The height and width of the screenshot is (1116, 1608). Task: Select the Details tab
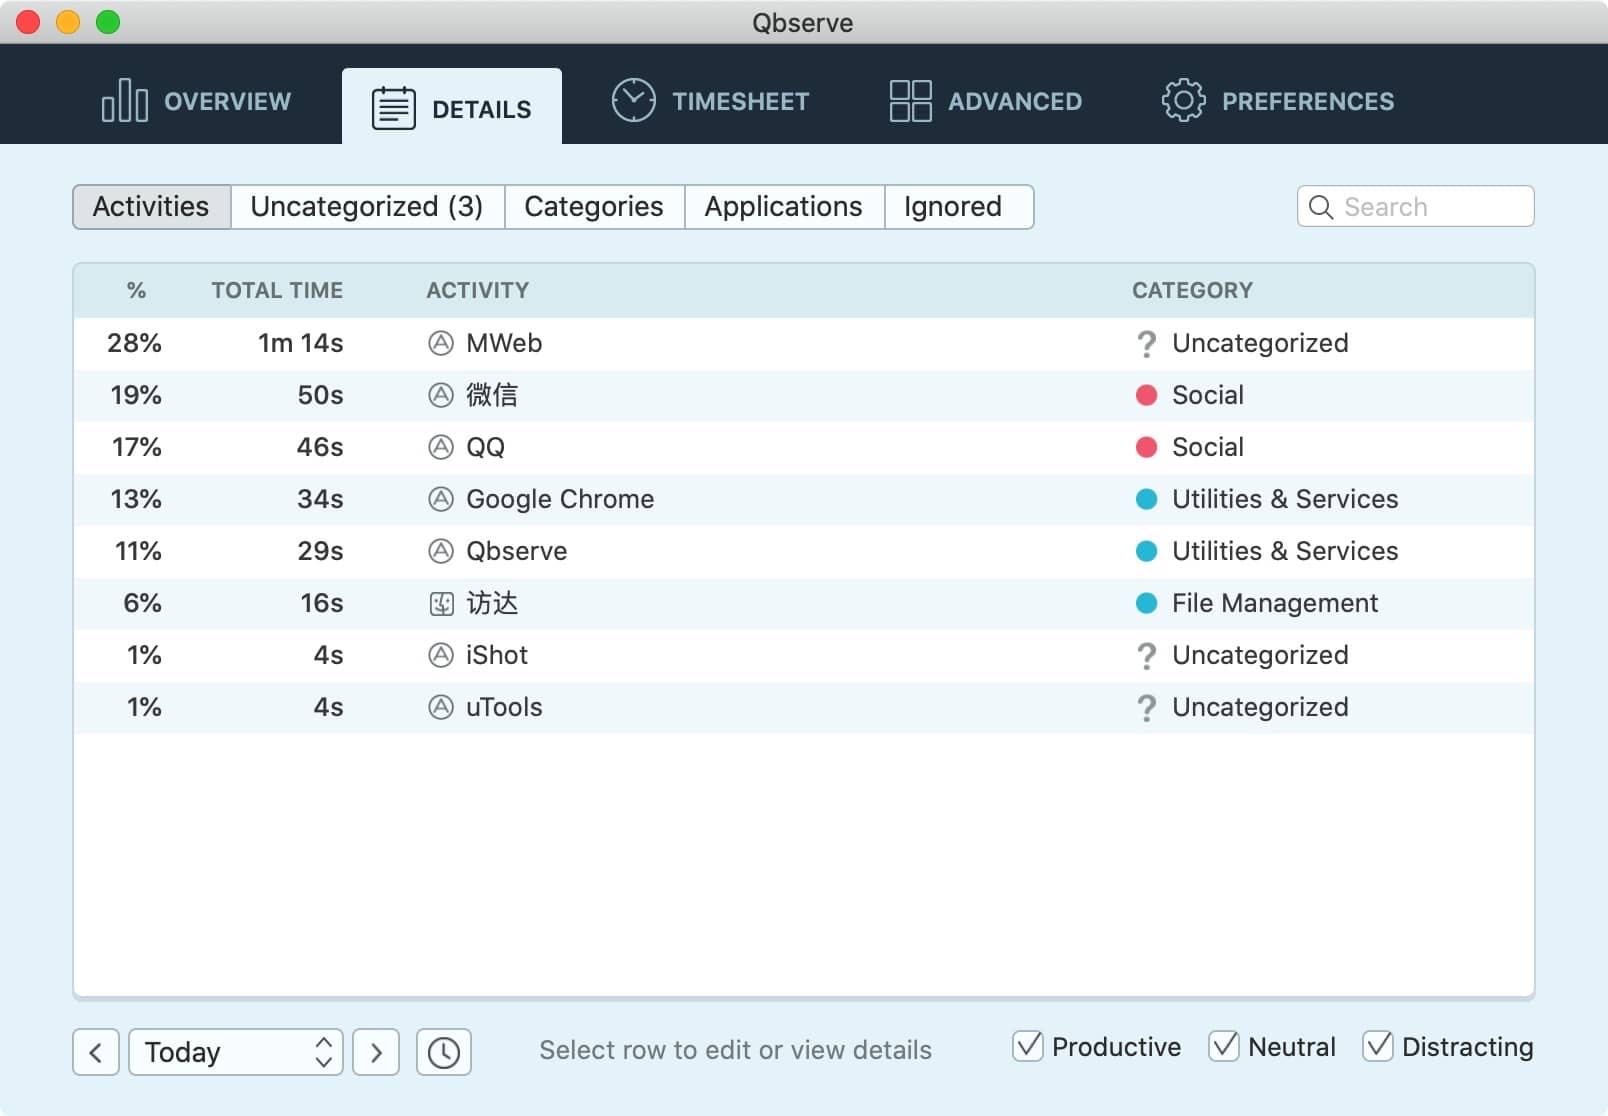tap(452, 108)
